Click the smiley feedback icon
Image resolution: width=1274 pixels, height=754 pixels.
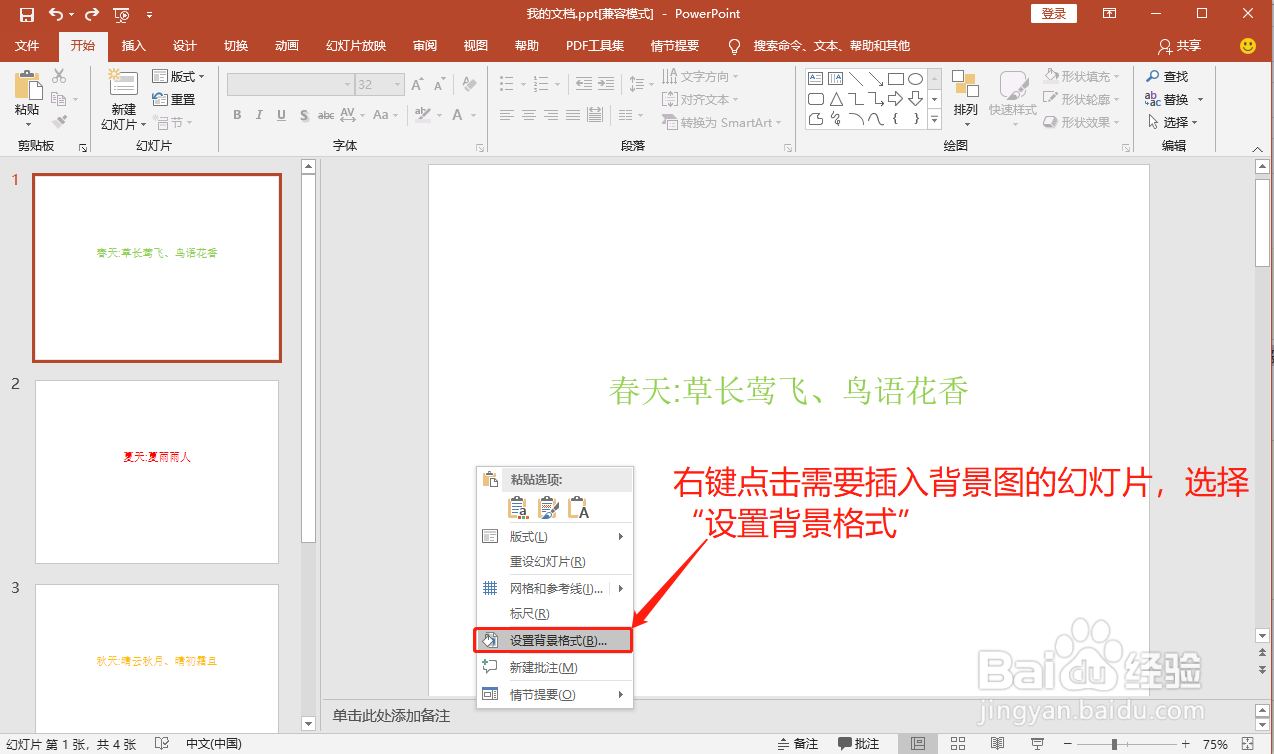(x=1247, y=46)
